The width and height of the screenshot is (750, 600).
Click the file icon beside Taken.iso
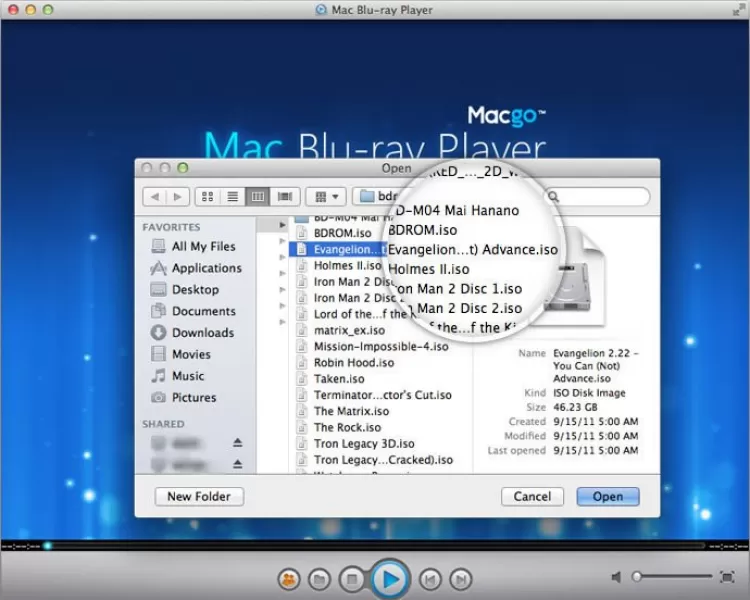coord(301,379)
